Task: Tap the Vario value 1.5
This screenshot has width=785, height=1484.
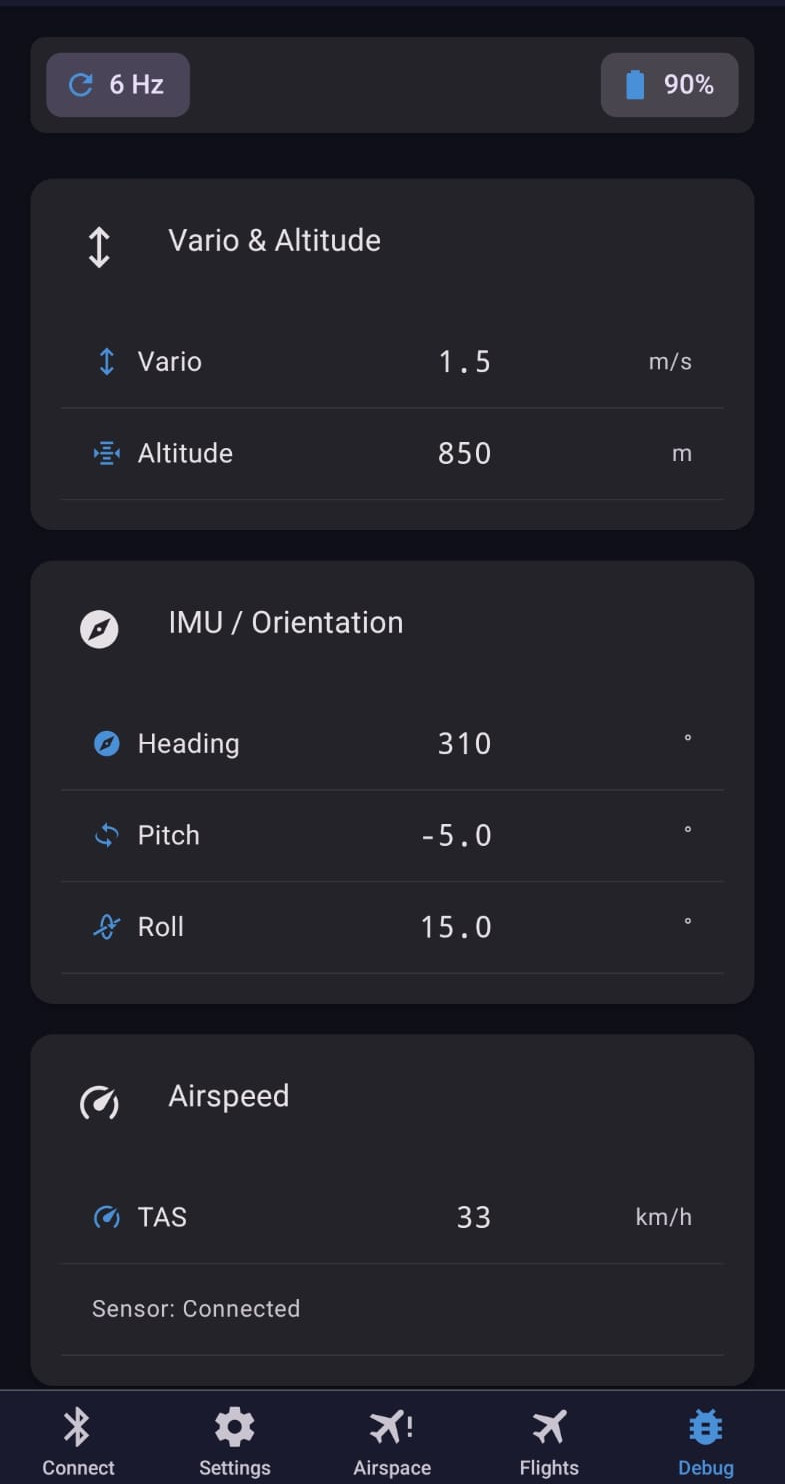Action: 465,362
